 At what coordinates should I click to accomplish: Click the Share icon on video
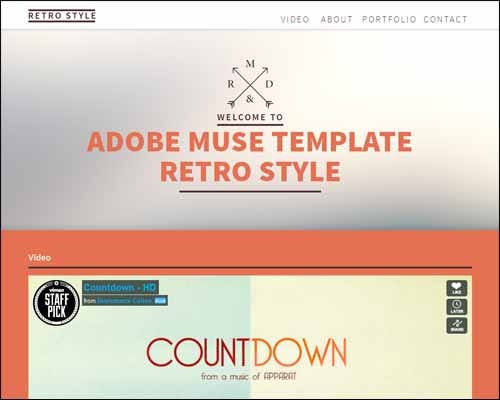pyautogui.click(x=457, y=326)
